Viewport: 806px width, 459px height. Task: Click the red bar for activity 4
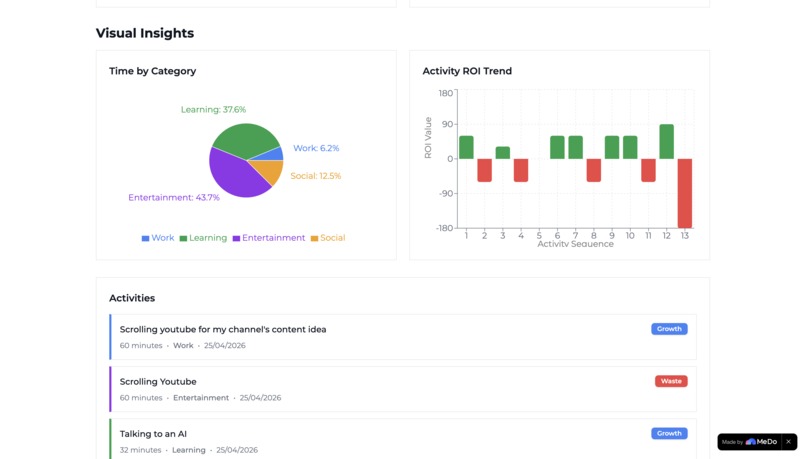click(521, 170)
